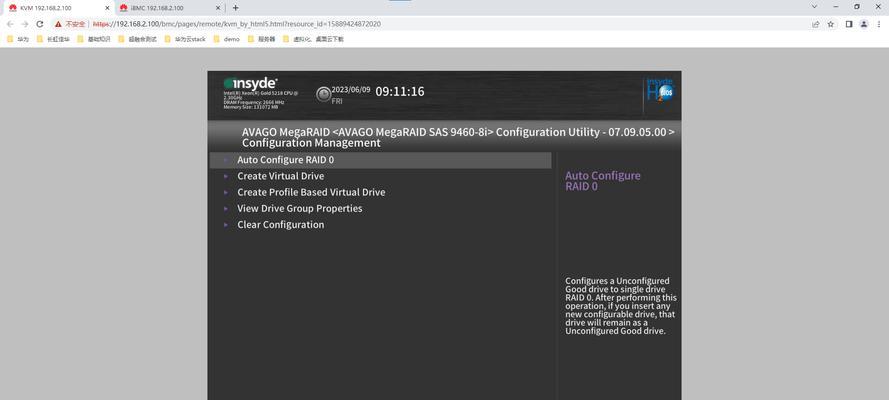Open the 基础知识 bookmark folder
Image resolution: width=889 pixels, height=400 pixels.
click(x=94, y=40)
